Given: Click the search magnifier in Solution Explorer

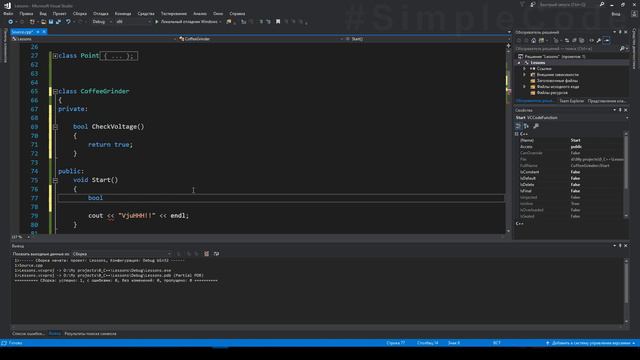Looking at the screenshot, I should 622,49.
